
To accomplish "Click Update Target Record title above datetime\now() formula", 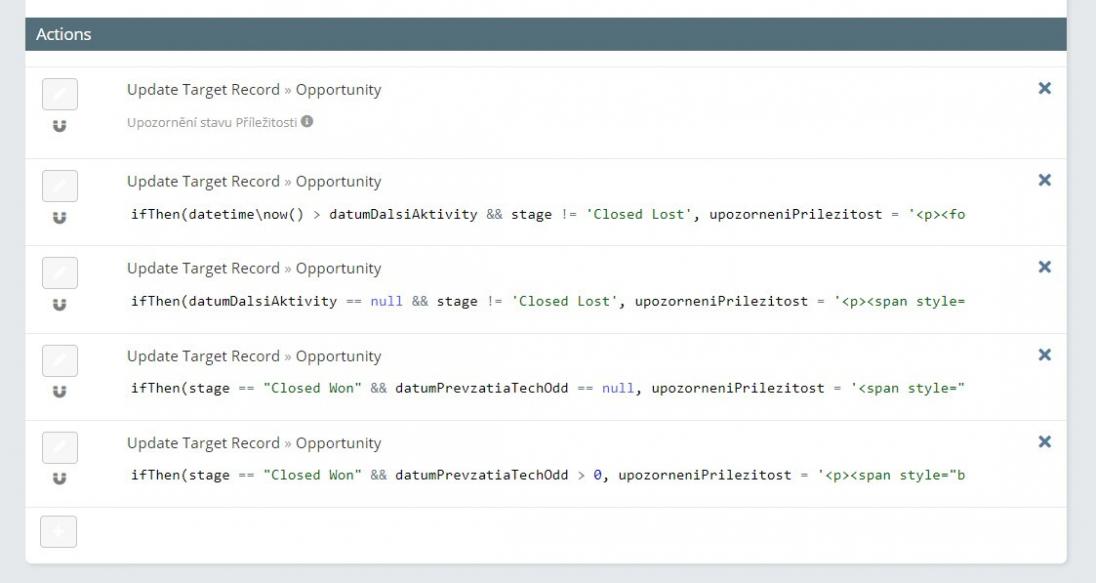I will [x=254, y=182].
